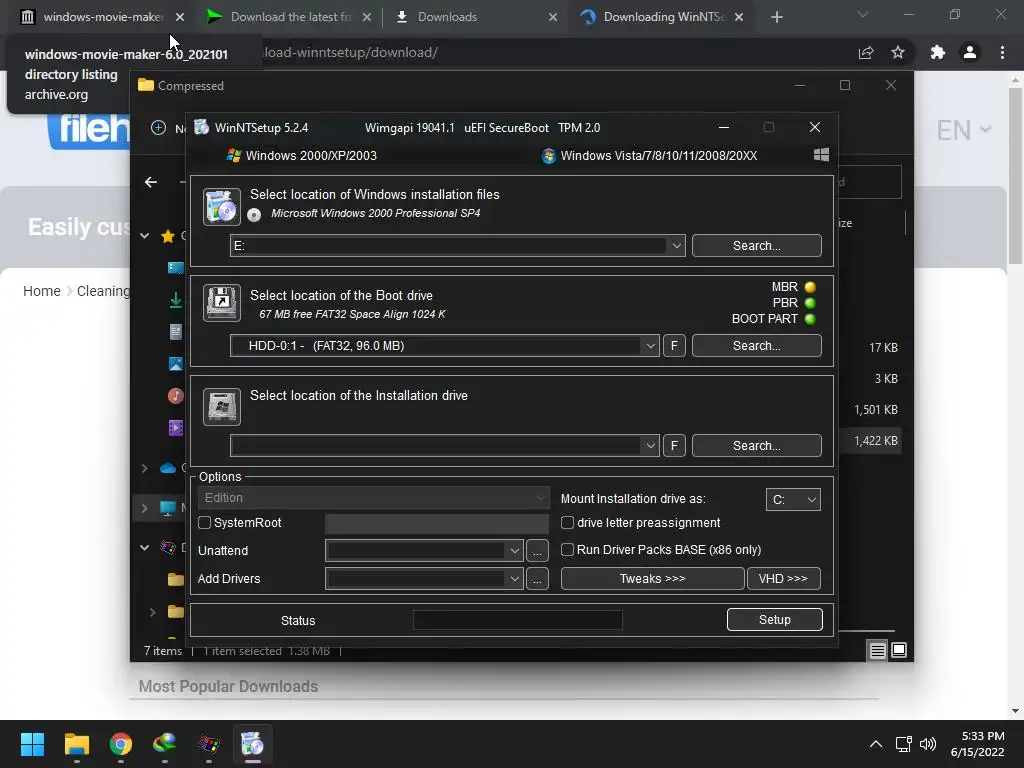Switch to Windows 2000/XP/2003 tab
Screen dimensions: 1024x768
coord(302,155)
